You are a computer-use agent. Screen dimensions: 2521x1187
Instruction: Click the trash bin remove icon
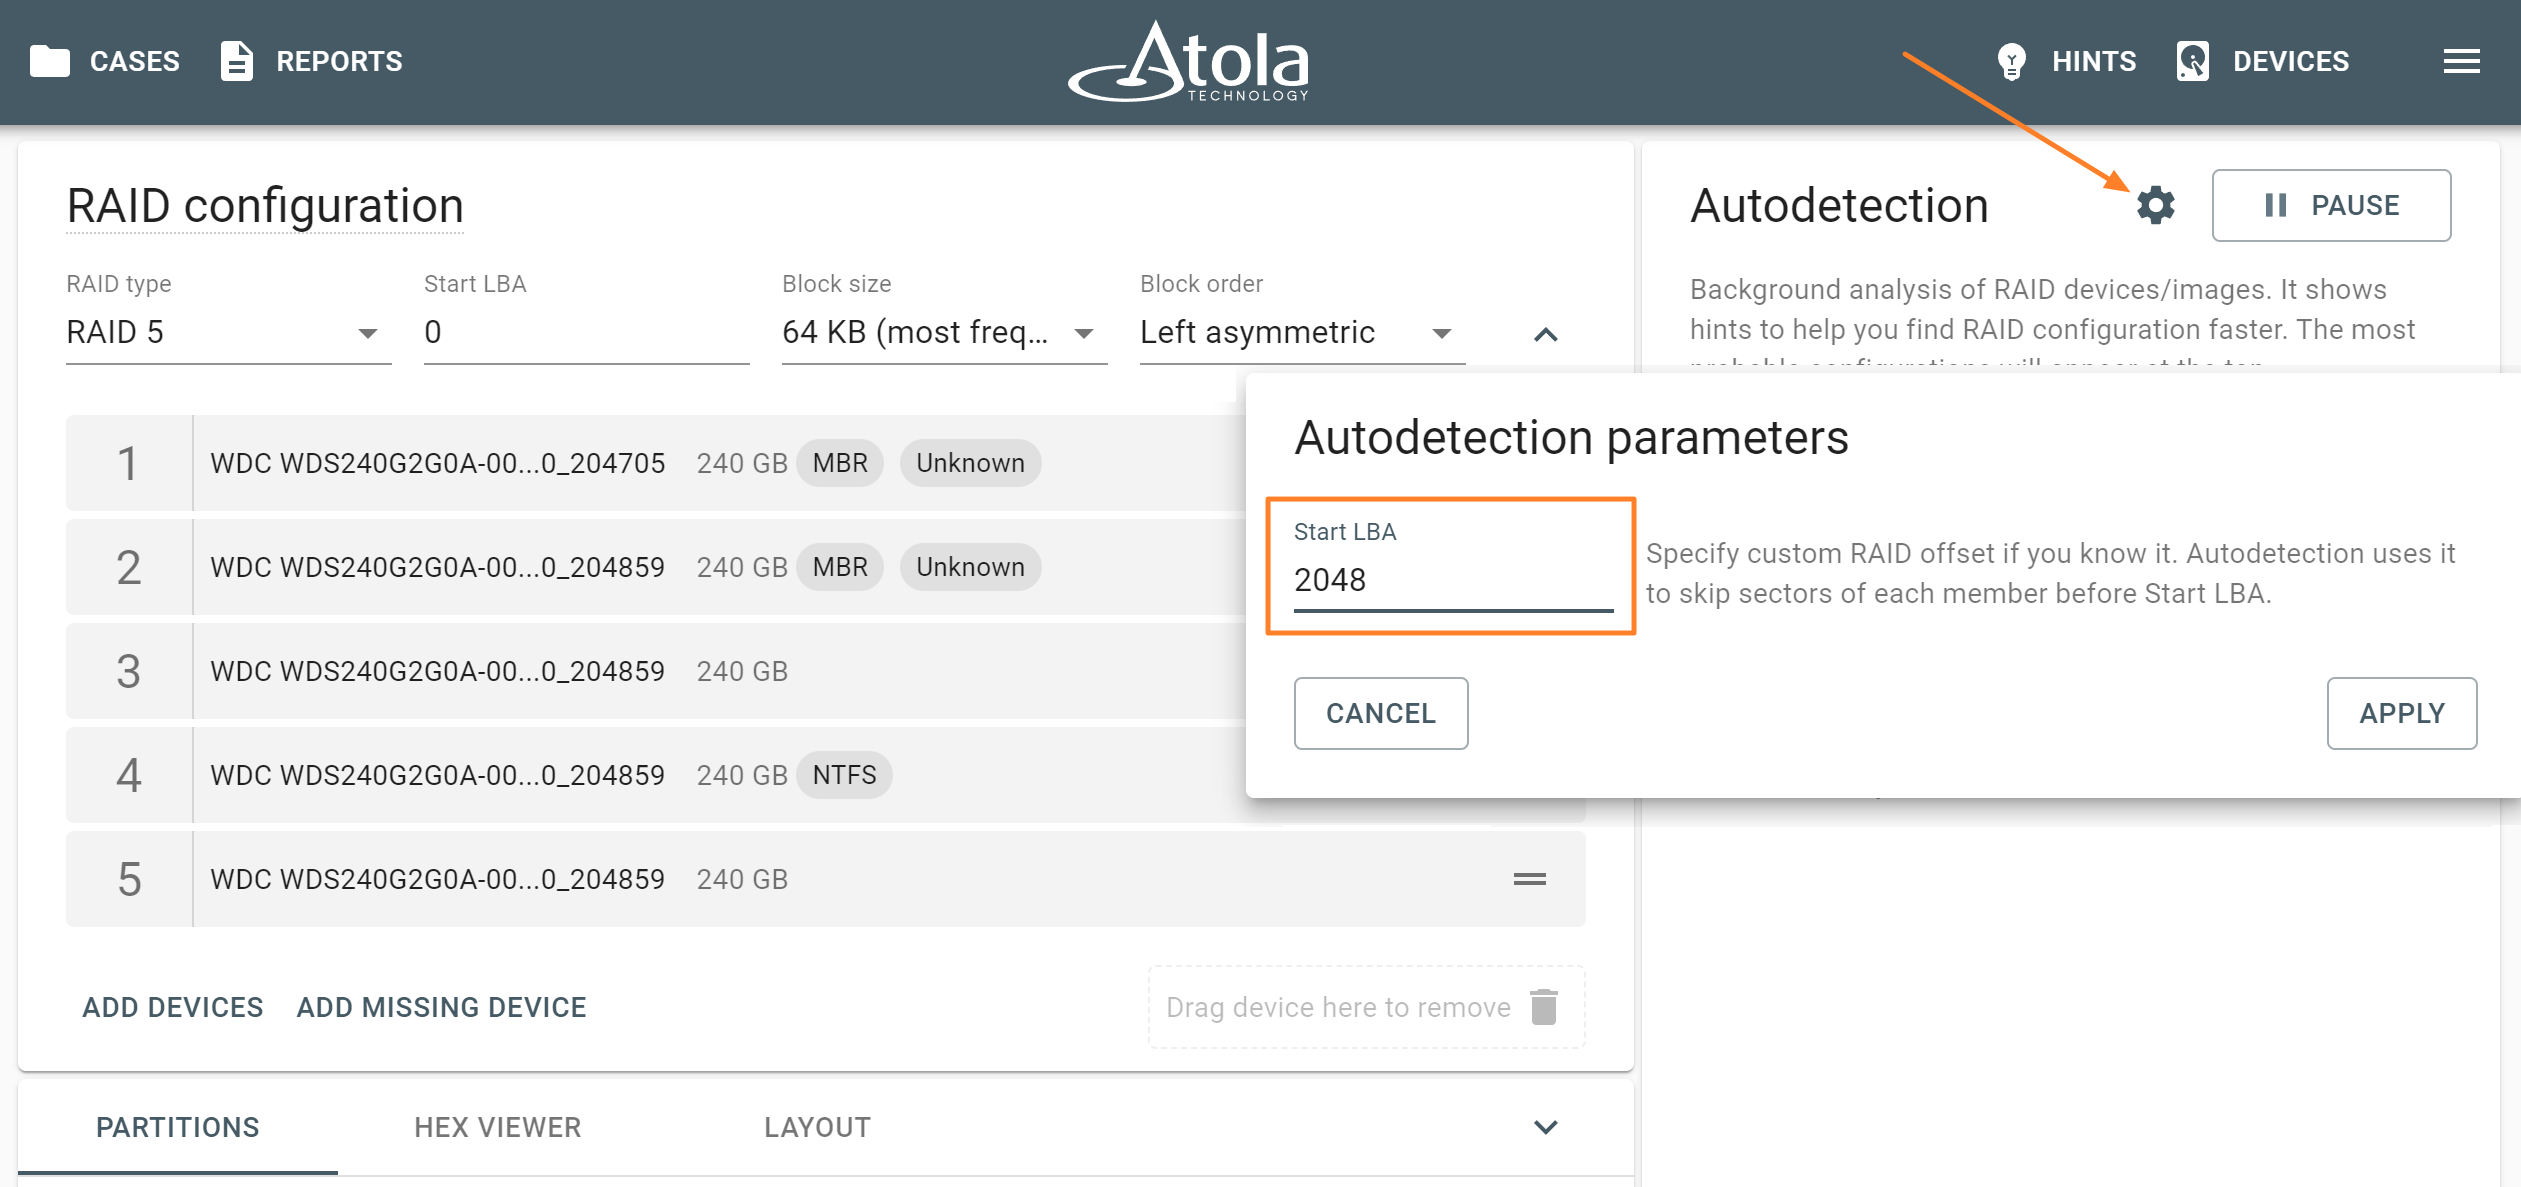click(1544, 1007)
